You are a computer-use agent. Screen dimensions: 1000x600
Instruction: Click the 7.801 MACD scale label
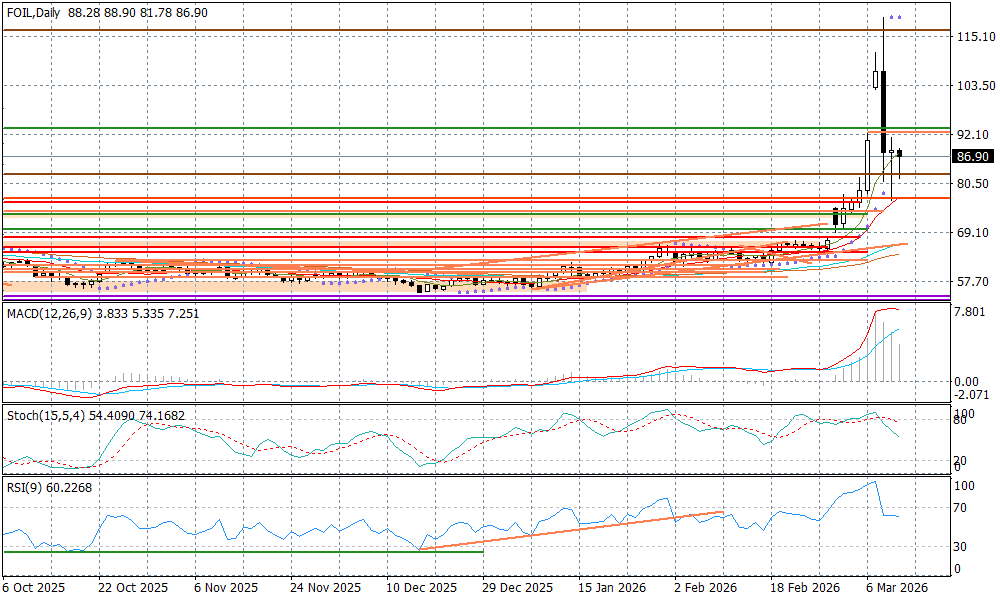[x=969, y=312]
